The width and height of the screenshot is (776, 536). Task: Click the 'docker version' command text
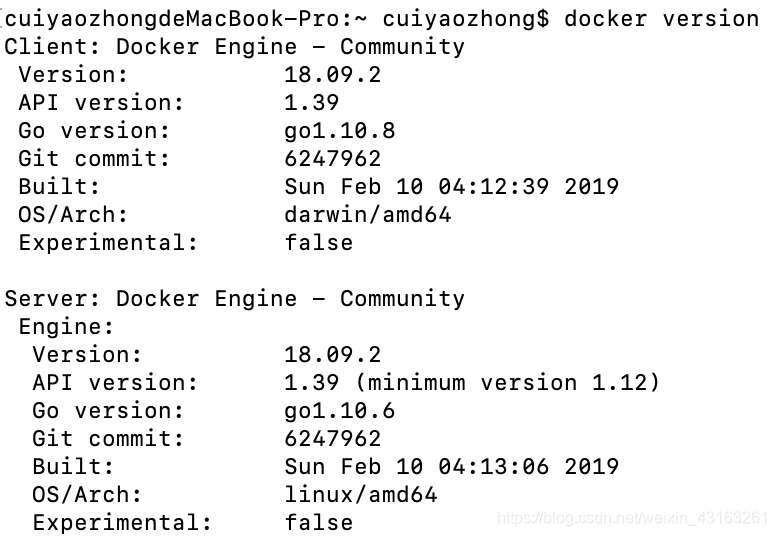coord(661,19)
